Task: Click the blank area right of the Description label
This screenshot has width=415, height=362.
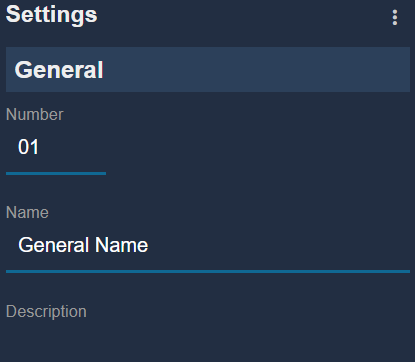Action: [248, 312]
